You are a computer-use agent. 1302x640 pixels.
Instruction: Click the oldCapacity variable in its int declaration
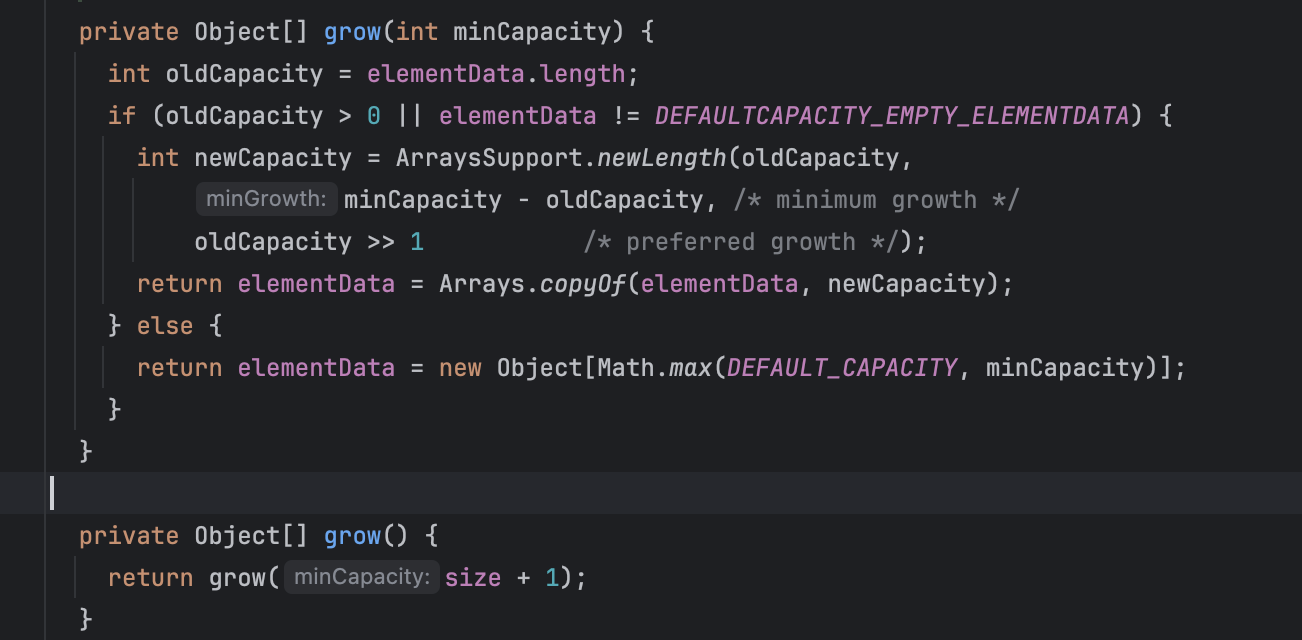click(244, 74)
